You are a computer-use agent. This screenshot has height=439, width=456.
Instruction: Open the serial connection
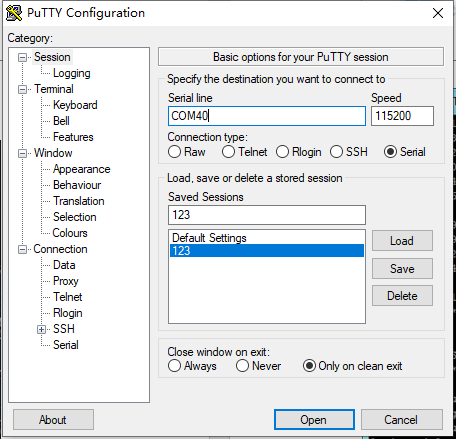pos(314,420)
